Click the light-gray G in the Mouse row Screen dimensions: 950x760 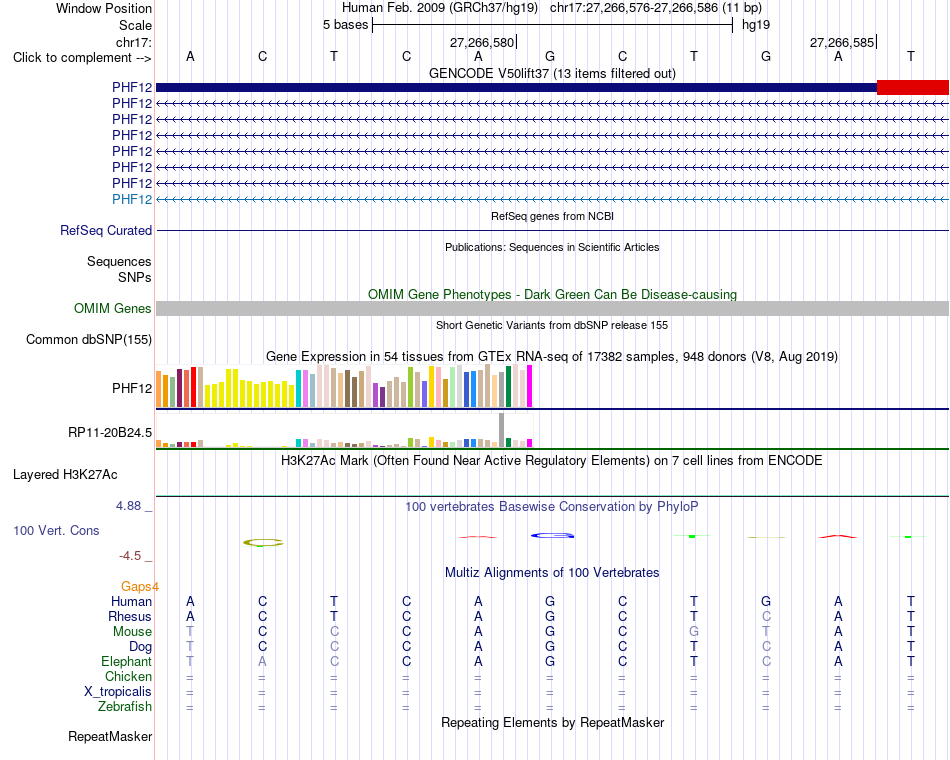(694, 632)
